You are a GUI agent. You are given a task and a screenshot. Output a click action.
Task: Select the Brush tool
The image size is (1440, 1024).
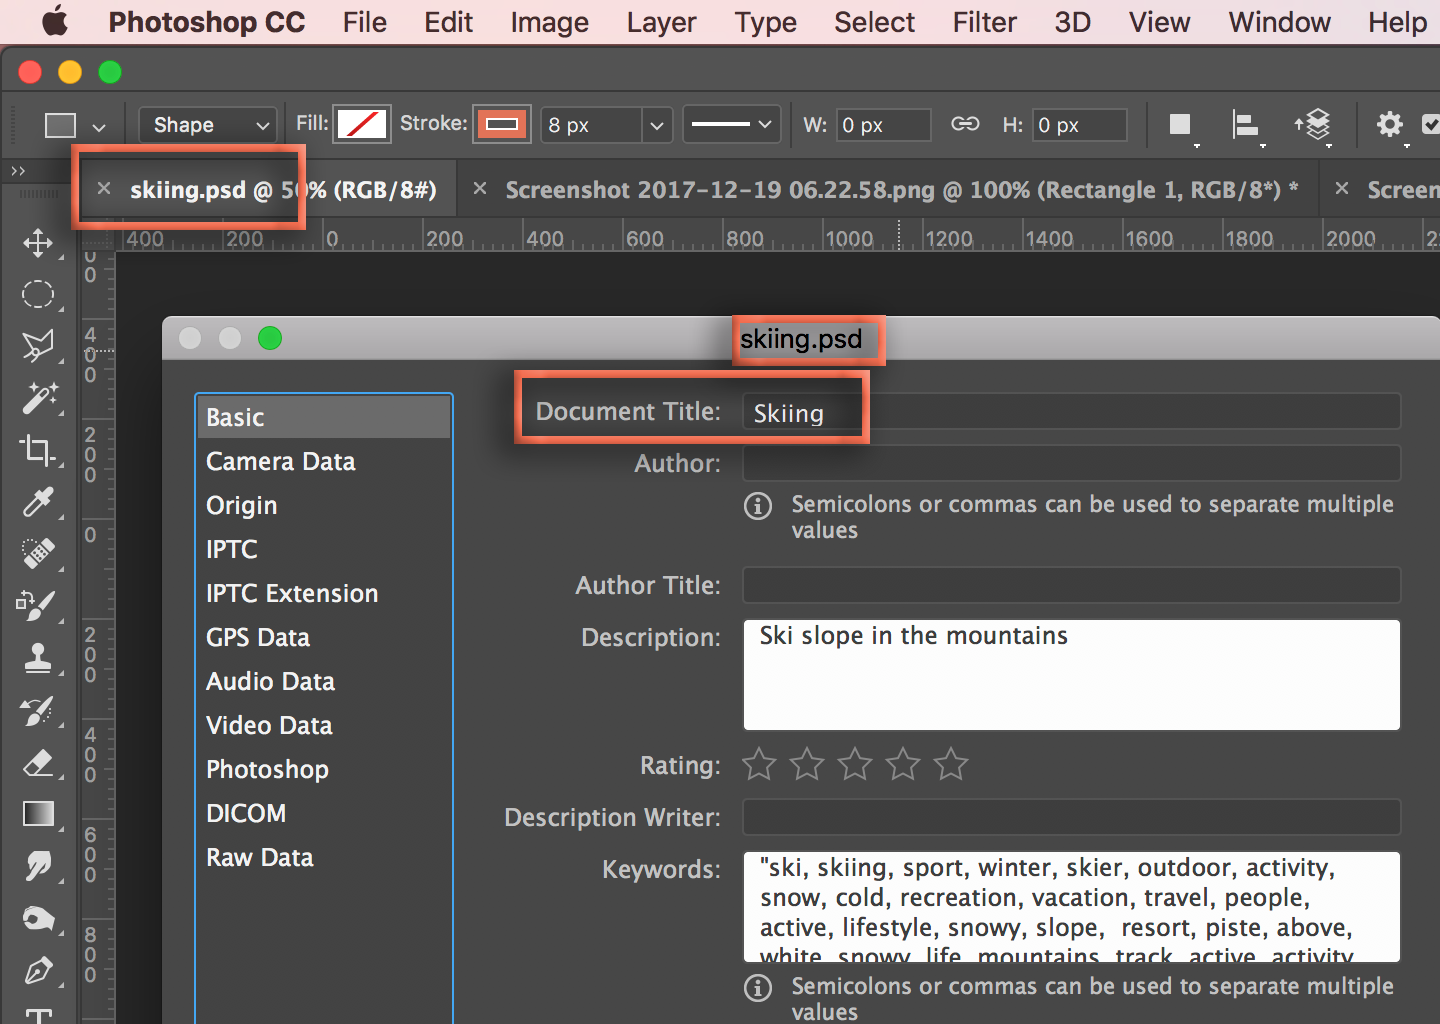click(38, 606)
